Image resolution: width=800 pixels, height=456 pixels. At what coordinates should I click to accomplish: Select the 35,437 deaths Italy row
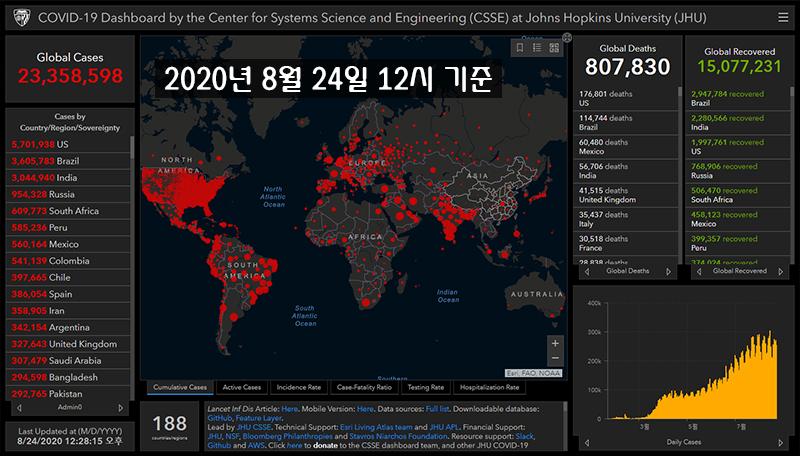626,219
